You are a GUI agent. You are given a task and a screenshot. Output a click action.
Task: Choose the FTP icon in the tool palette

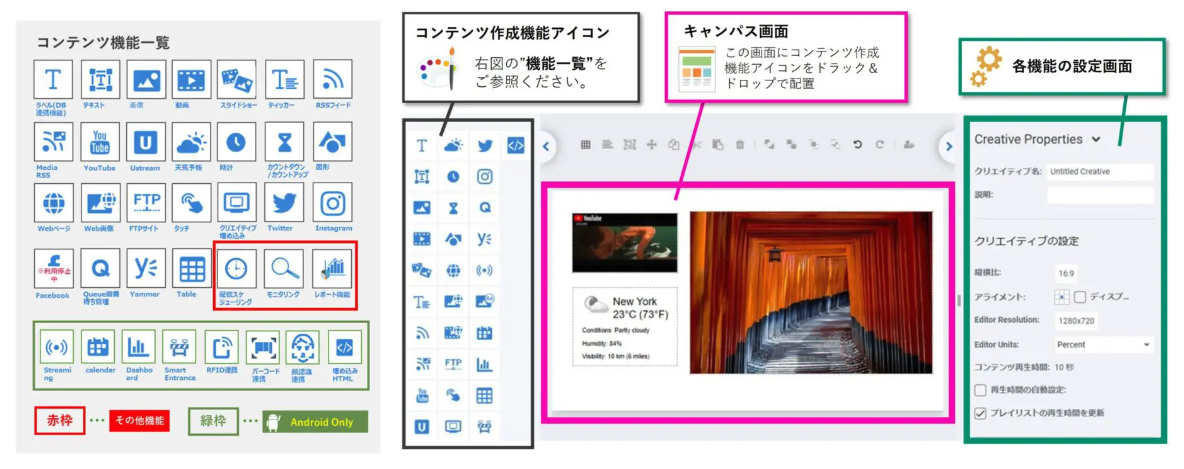pos(453,363)
